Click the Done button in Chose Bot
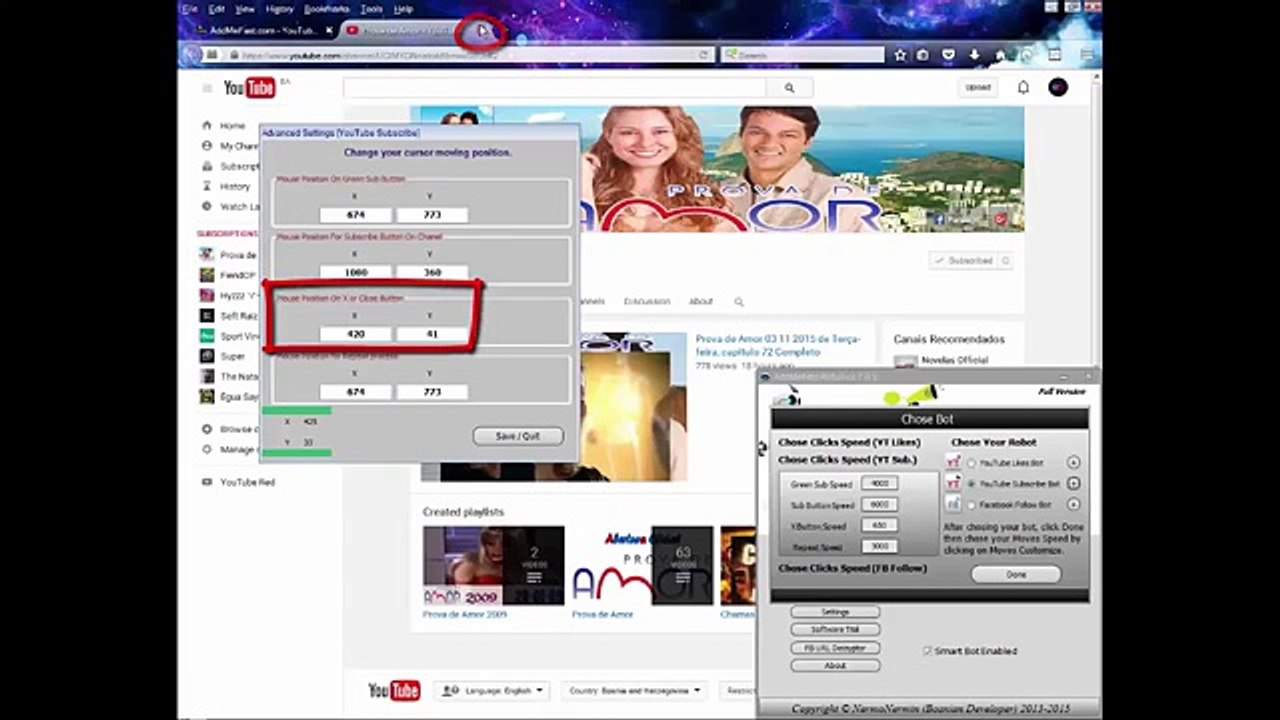 pos(1016,574)
